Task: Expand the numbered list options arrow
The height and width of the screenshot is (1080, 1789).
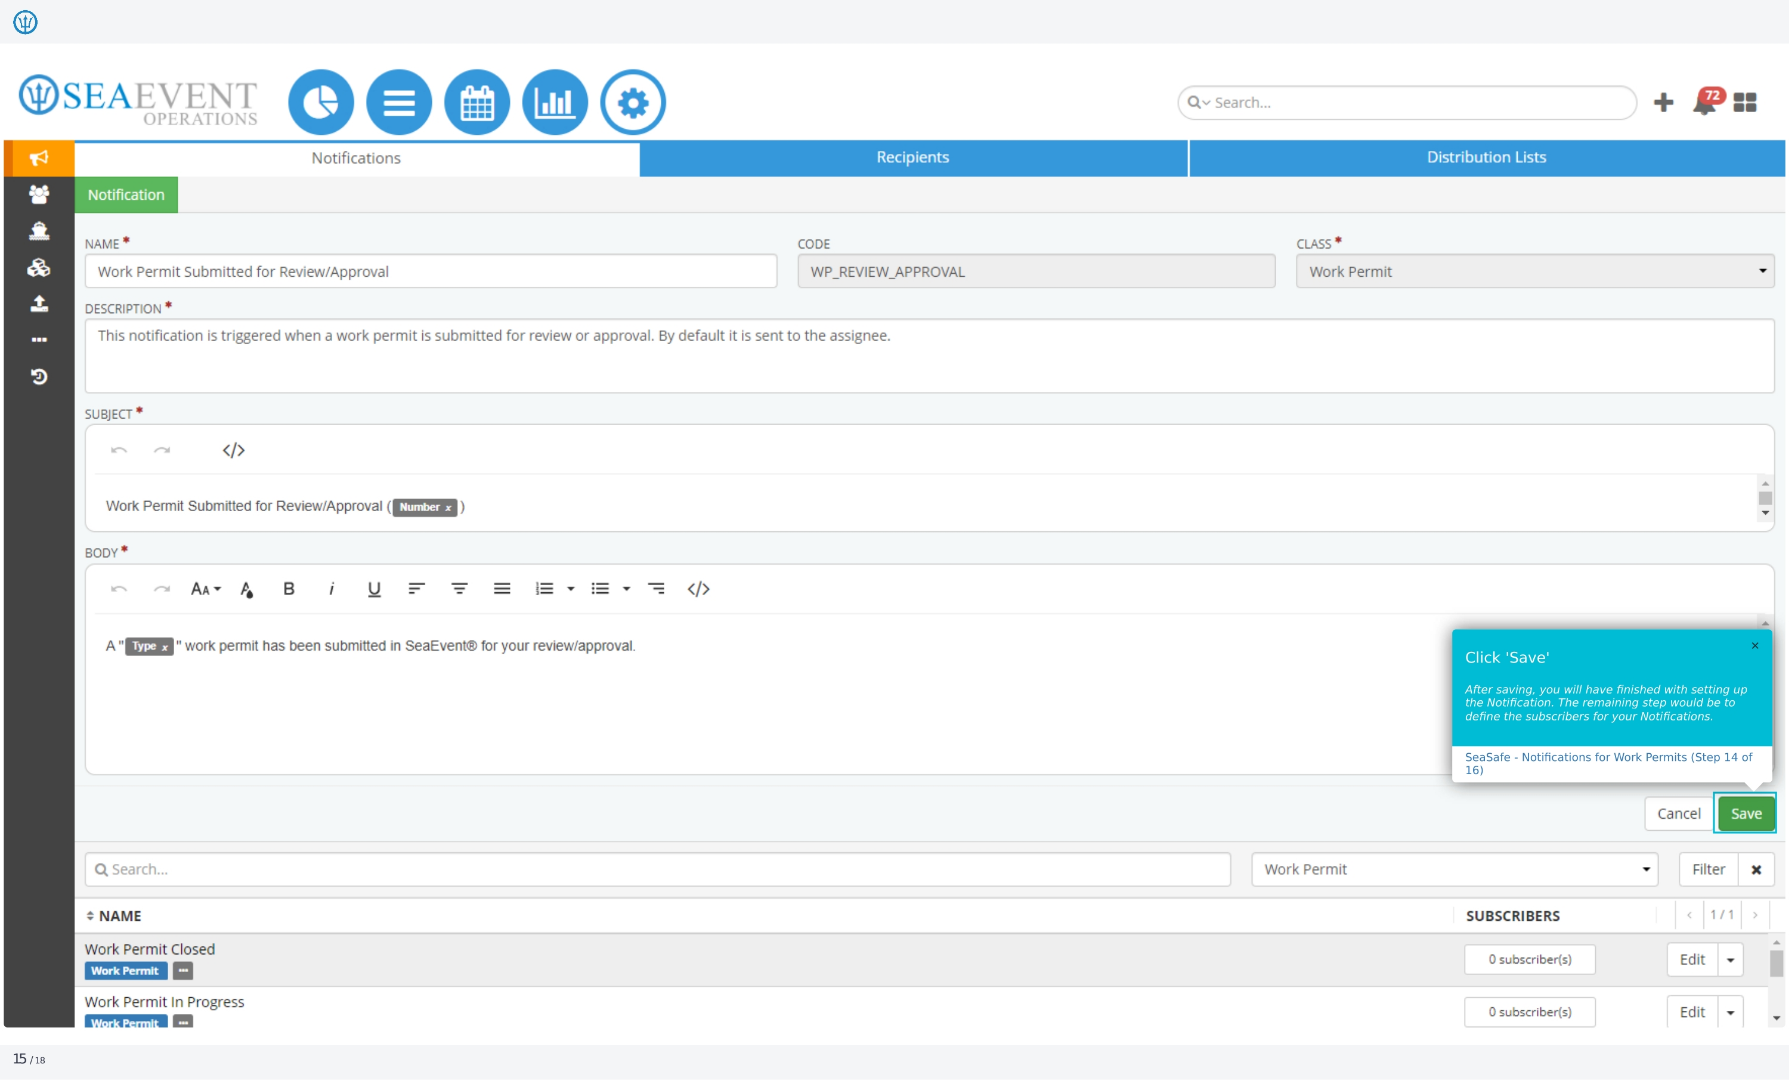Action: coord(571,589)
